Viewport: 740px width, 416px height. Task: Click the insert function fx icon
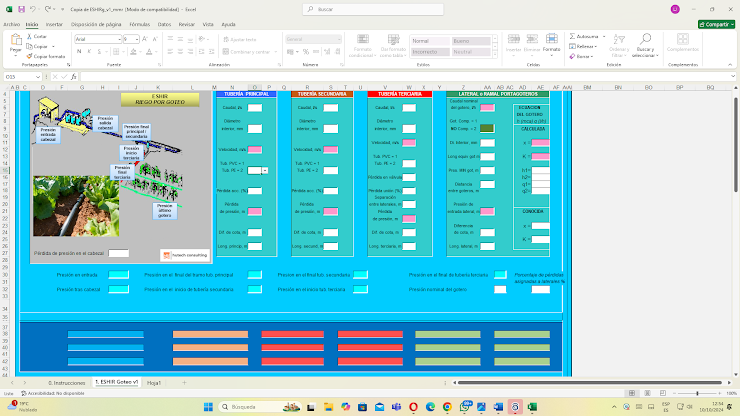tap(74, 76)
